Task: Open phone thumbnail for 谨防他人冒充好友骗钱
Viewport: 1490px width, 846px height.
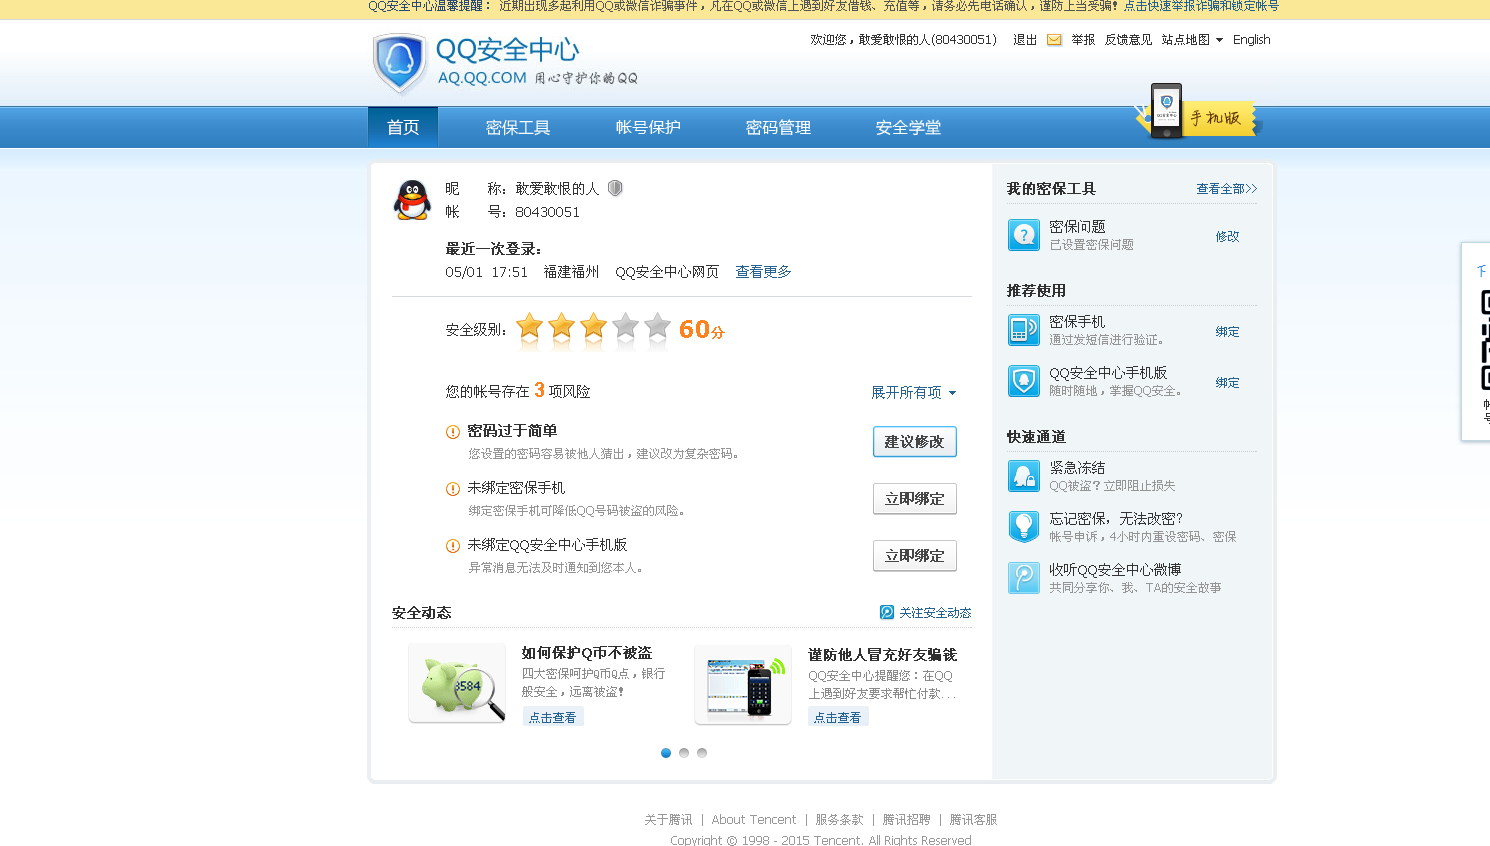Action: (743, 685)
